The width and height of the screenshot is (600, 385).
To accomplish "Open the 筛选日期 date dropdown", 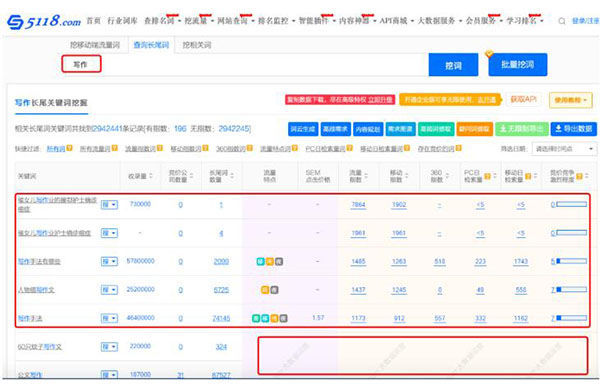I will [x=564, y=148].
